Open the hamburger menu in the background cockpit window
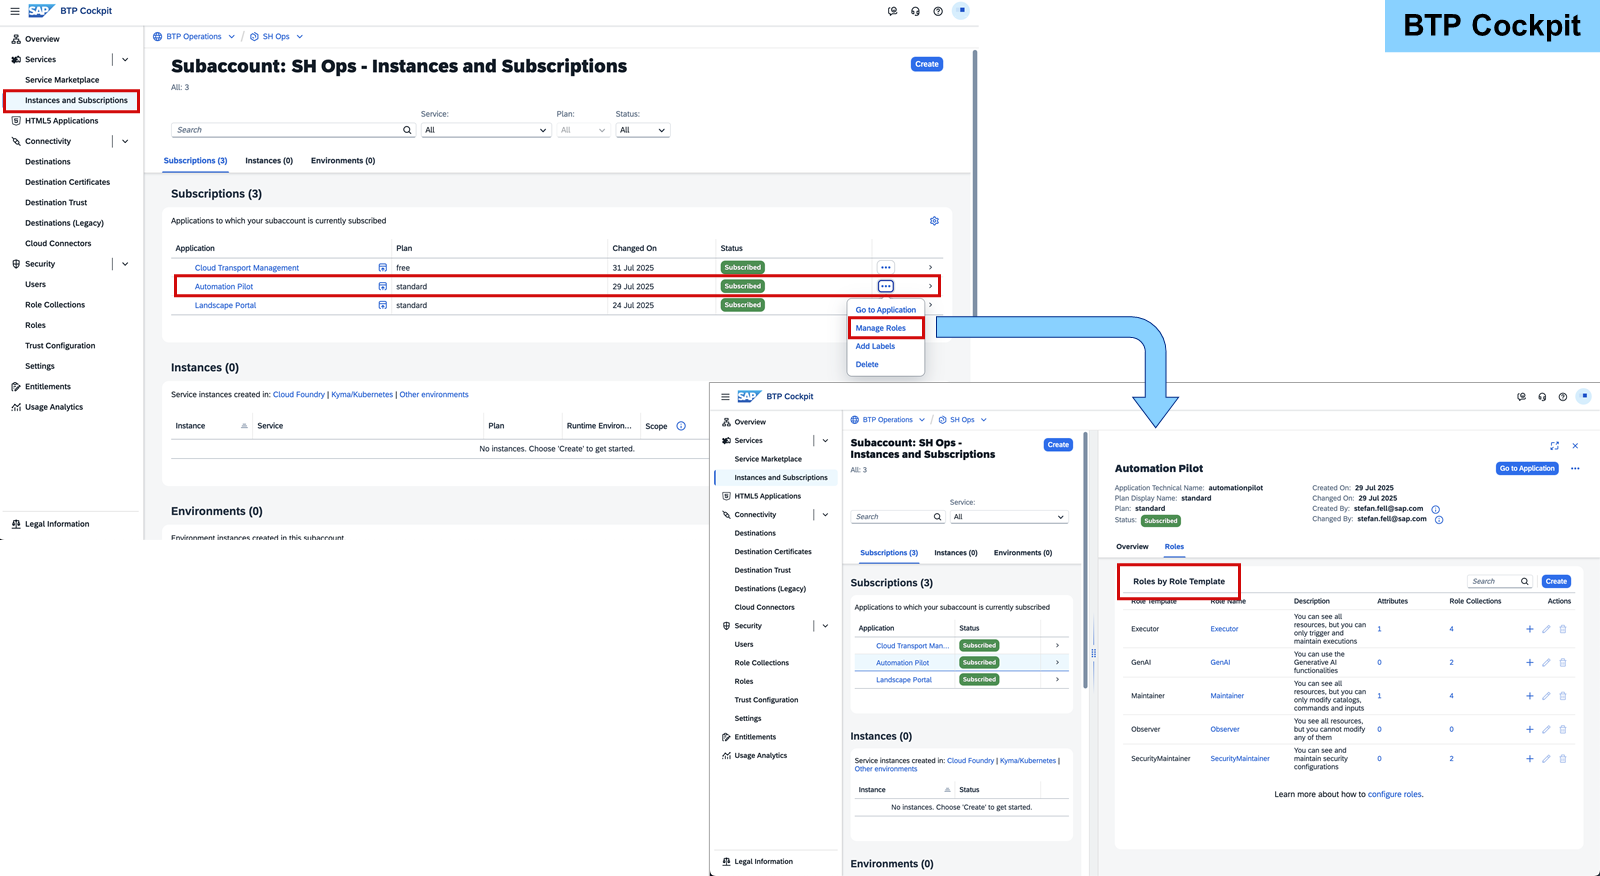This screenshot has height=876, width=1600. 15,11
